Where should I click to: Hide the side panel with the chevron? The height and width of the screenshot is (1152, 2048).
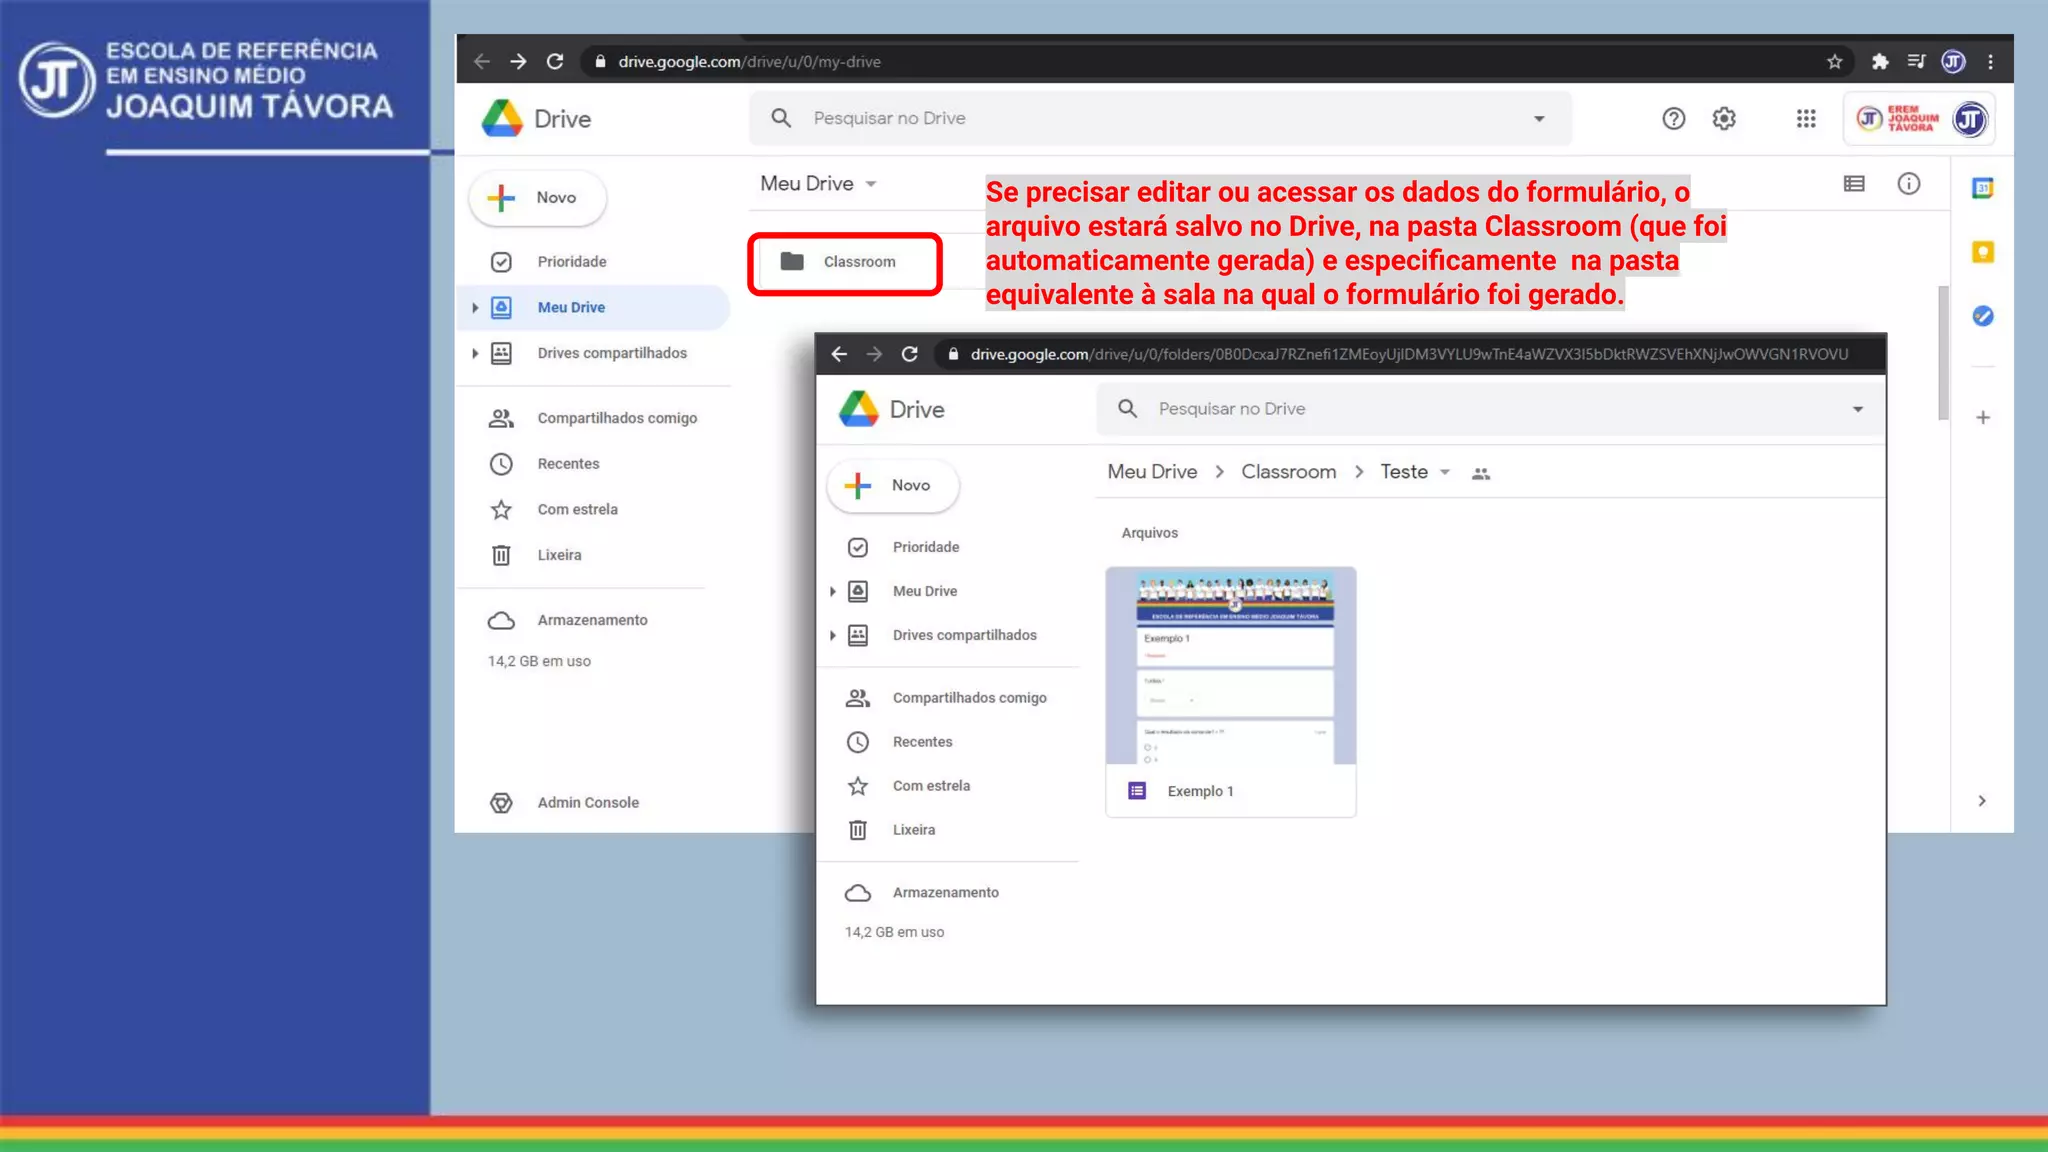click(x=1982, y=801)
